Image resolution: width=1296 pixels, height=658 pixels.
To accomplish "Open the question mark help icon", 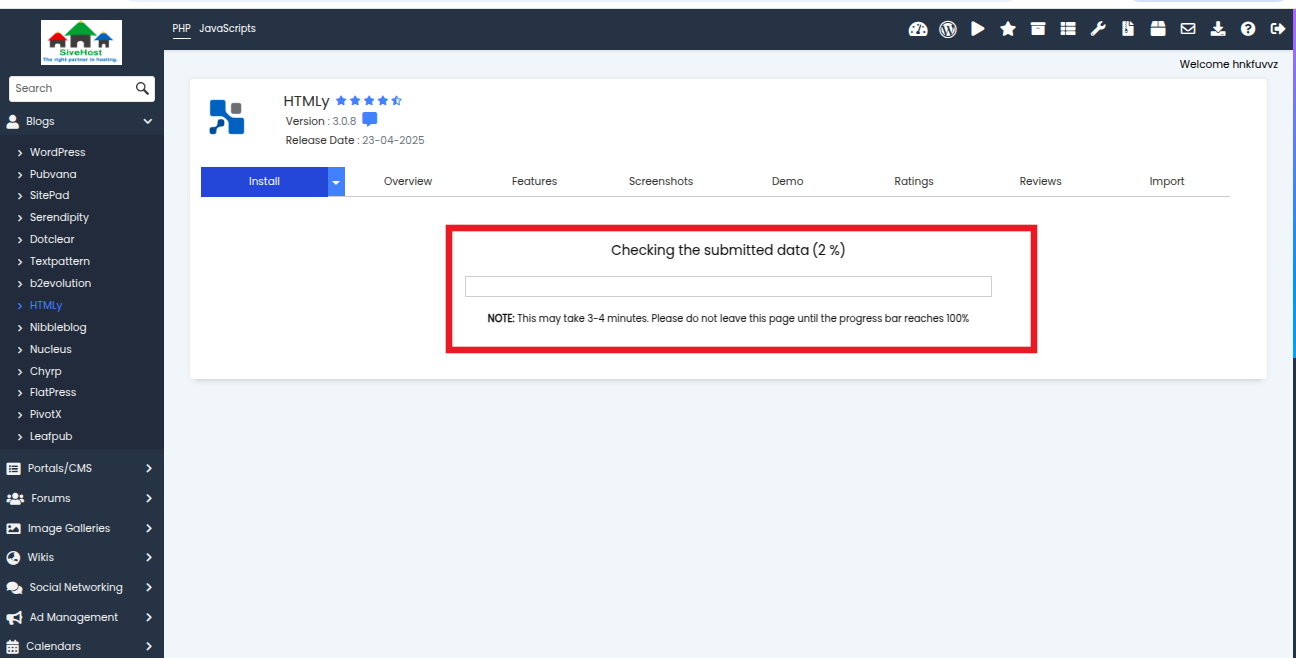I will tap(1248, 29).
